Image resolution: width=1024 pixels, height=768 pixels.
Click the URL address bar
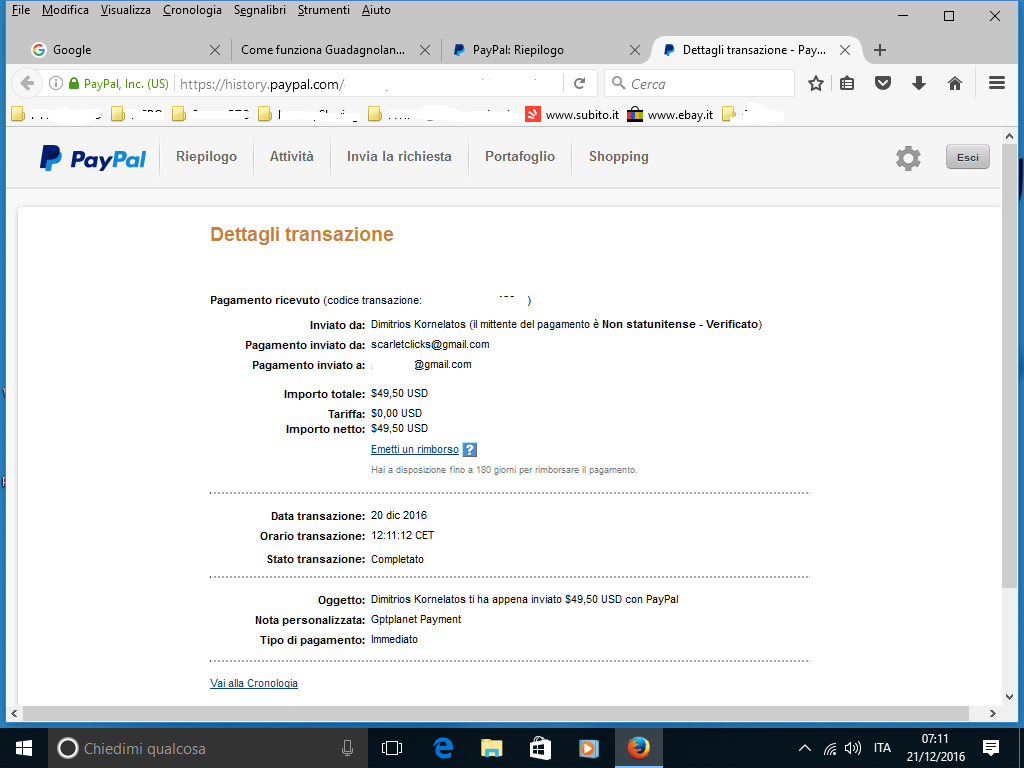point(369,84)
